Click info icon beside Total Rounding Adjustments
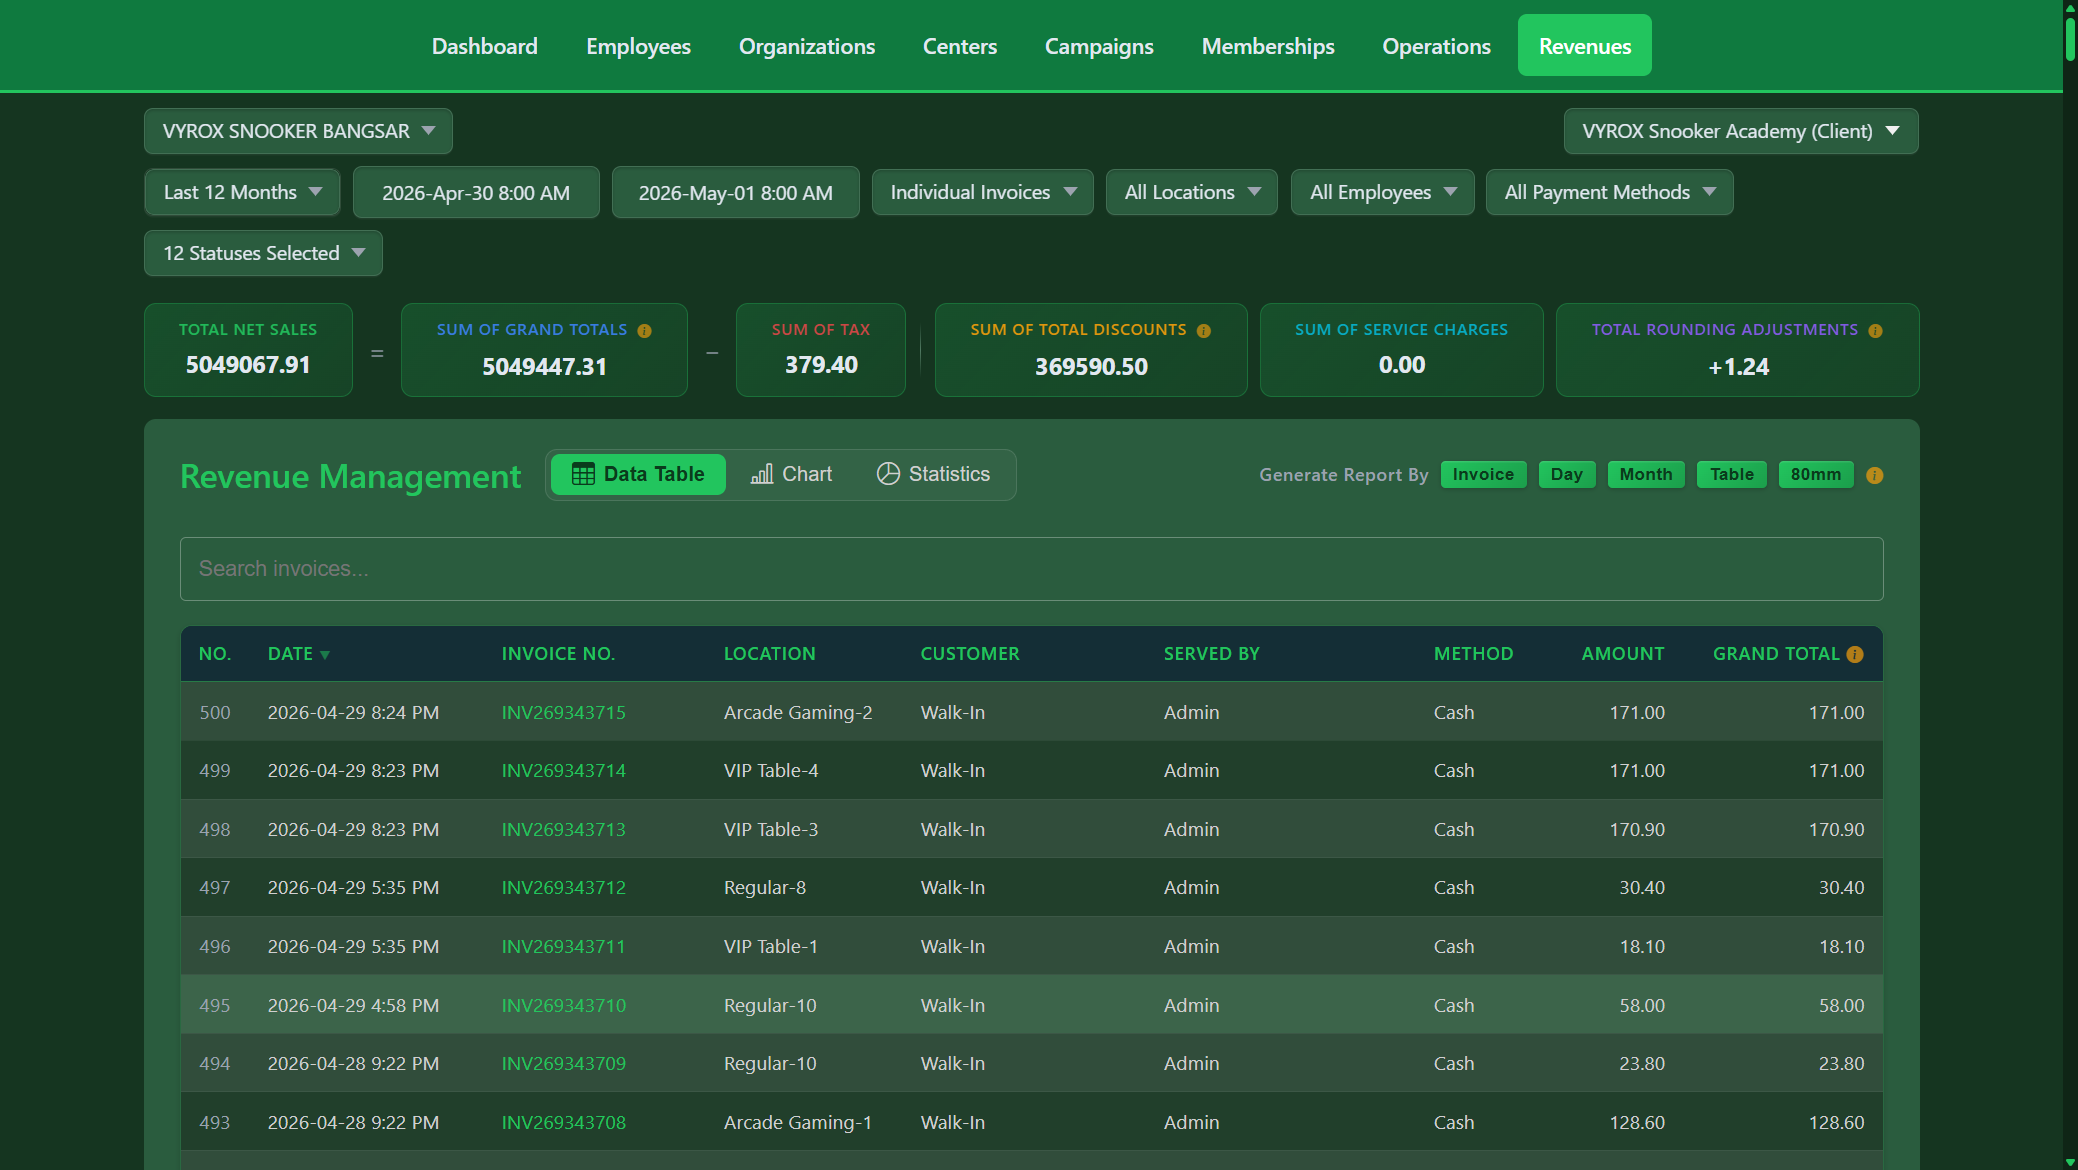Viewport: 2078px width, 1170px height. click(1875, 331)
